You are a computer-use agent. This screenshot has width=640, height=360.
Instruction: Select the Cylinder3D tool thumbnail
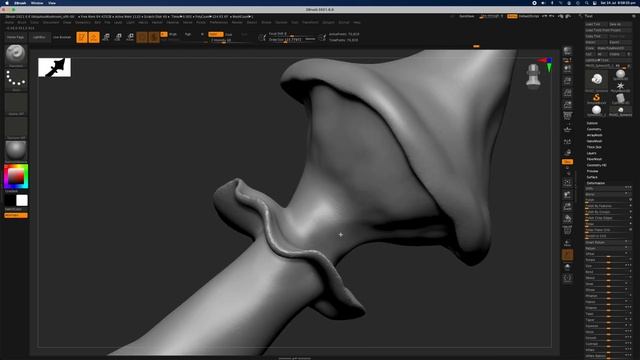(620, 98)
